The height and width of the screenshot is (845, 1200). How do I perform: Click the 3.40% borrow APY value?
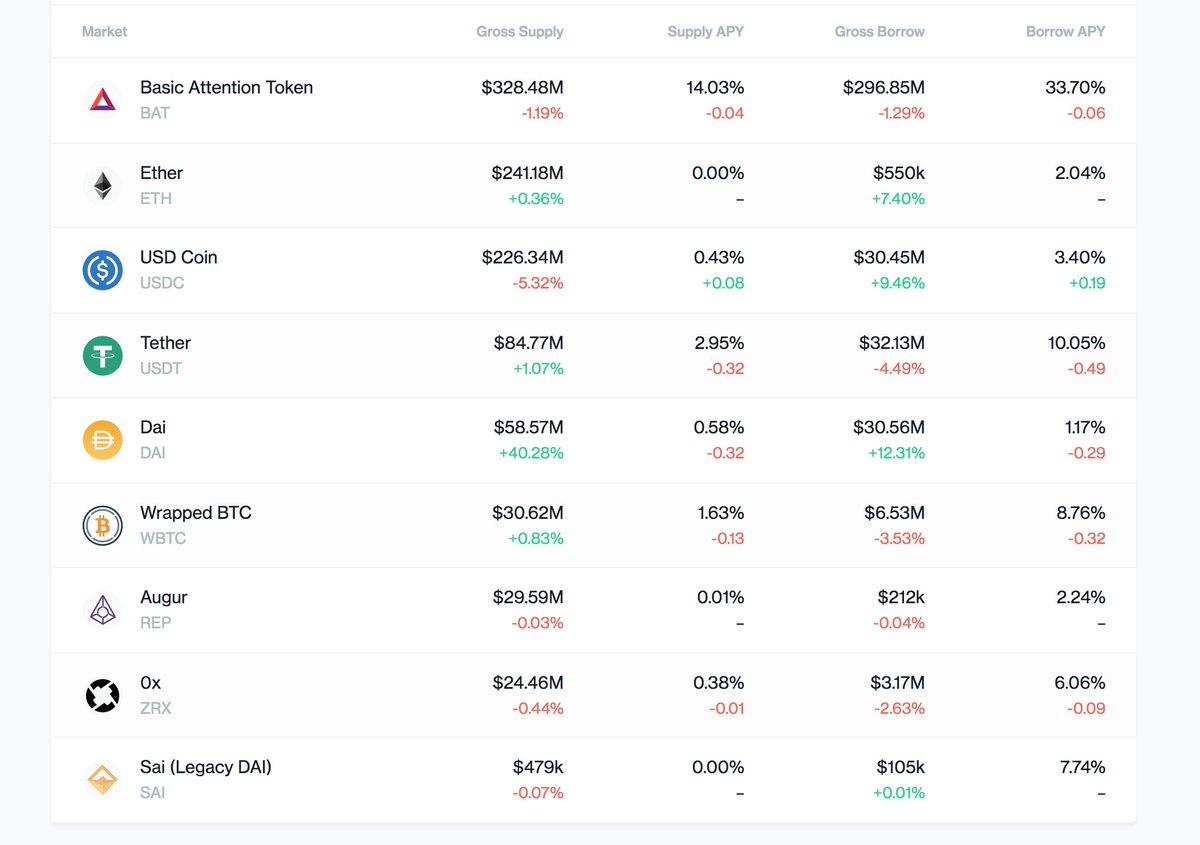pos(1080,258)
